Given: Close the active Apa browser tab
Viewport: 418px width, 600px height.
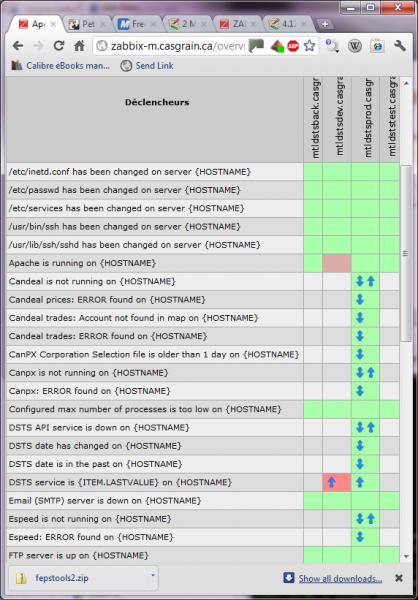Looking at the screenshot, I should click(53, 24).
